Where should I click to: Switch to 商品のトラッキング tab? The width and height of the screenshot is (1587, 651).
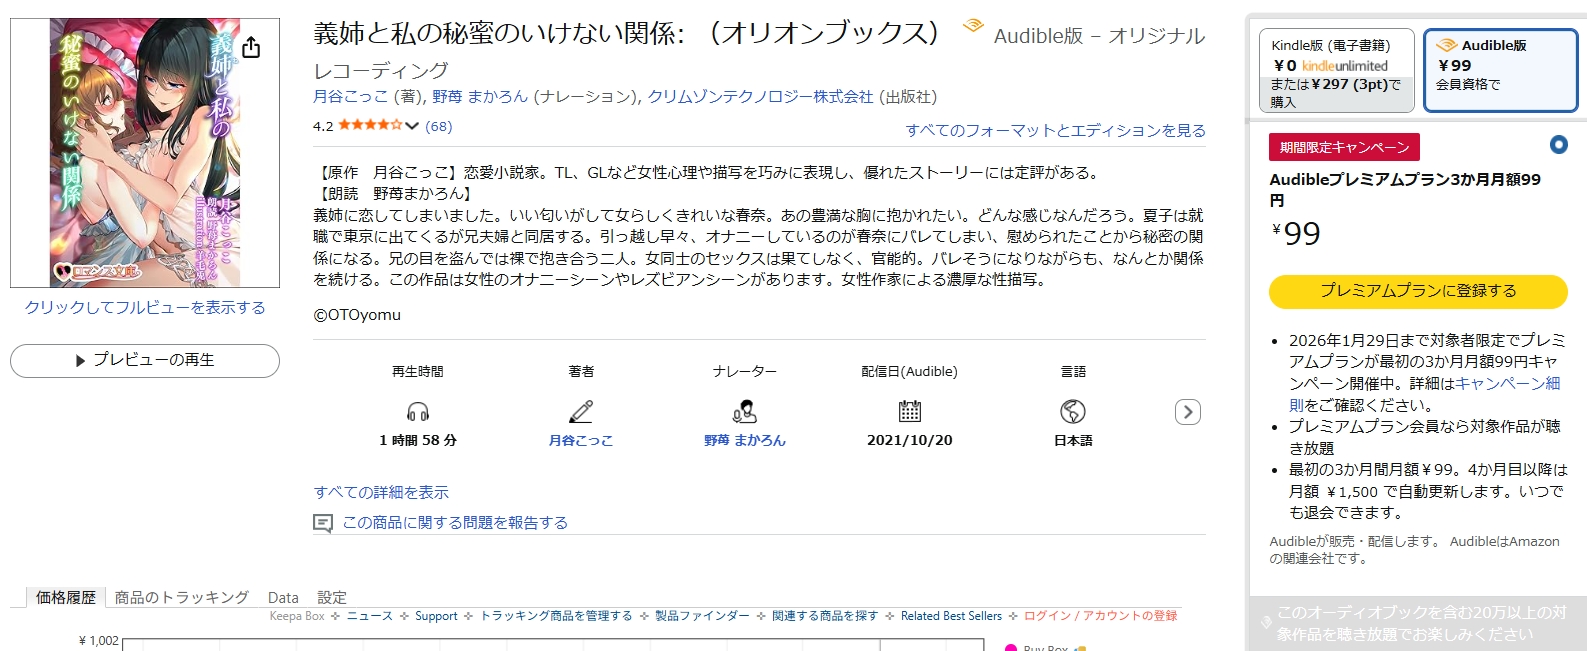coord(182,597)
